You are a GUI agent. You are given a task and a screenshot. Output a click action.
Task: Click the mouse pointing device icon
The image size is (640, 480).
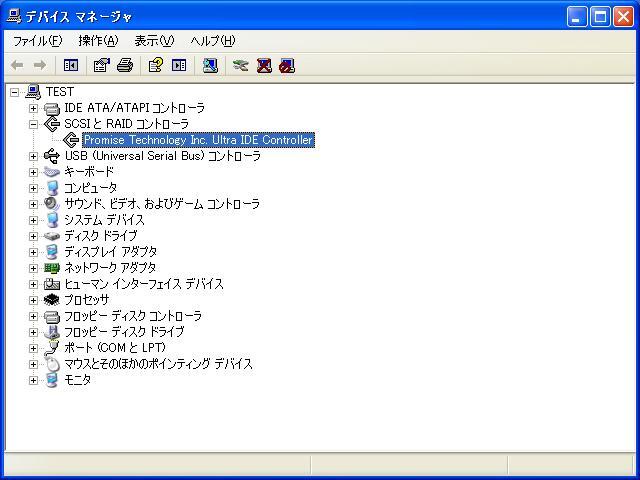pos(52,364)
